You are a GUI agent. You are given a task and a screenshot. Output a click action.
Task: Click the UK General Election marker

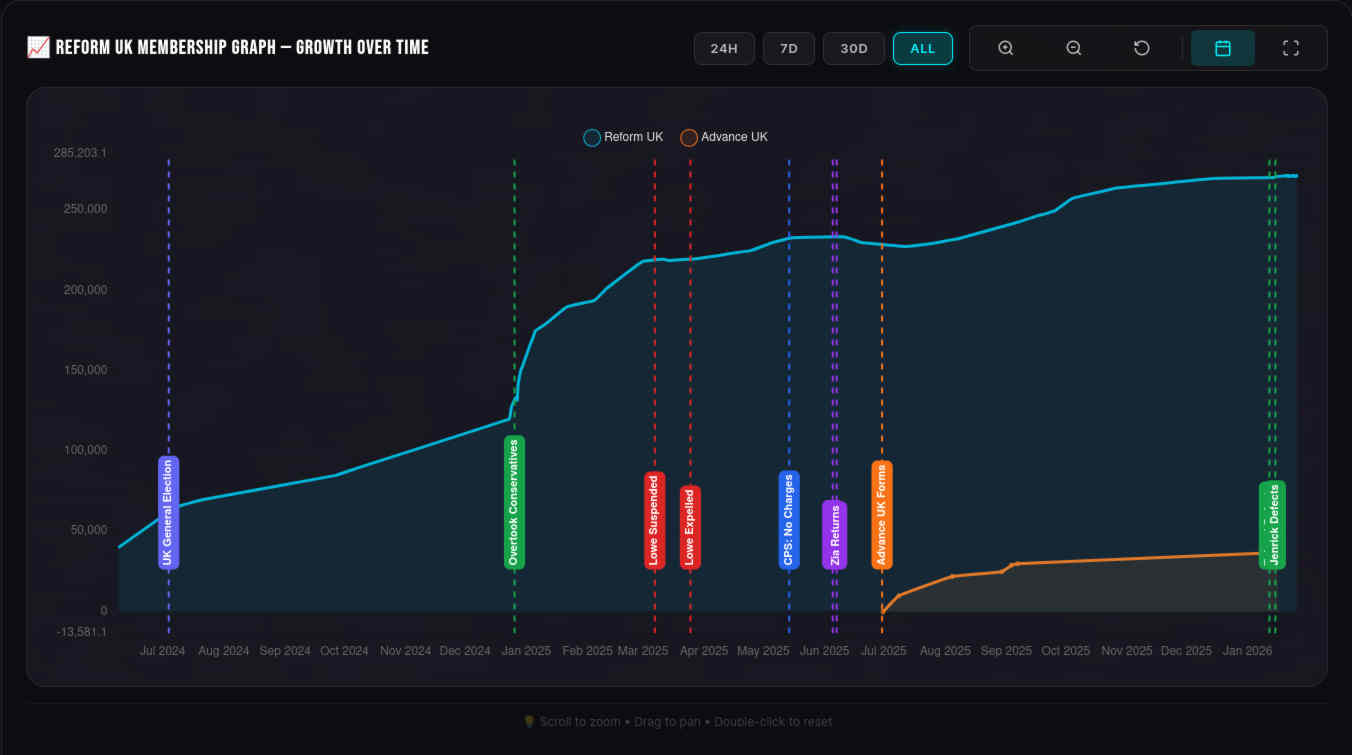(168, 513)
